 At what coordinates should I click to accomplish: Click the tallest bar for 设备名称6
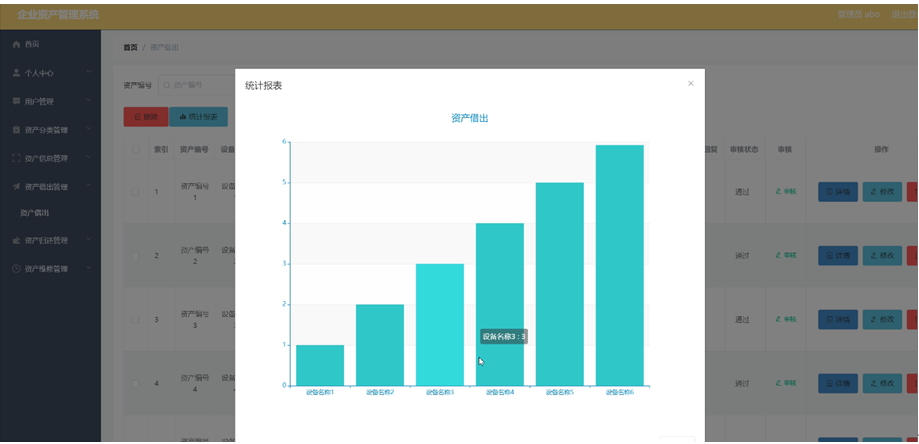click(620, 265)
